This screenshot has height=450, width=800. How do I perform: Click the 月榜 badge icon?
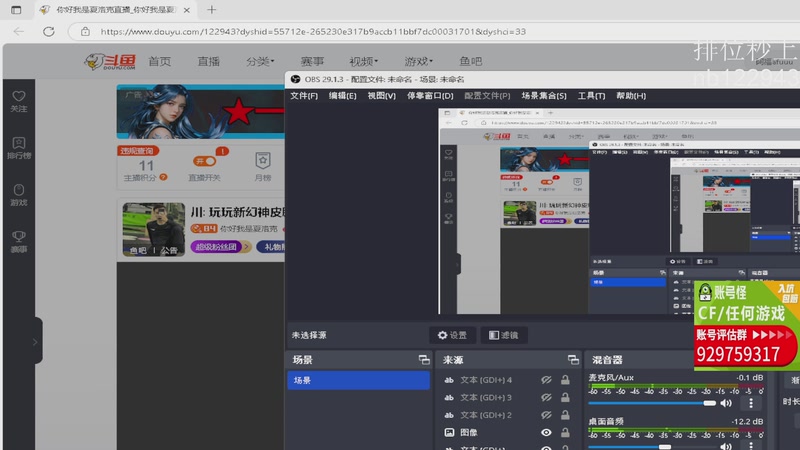(263, 161)
